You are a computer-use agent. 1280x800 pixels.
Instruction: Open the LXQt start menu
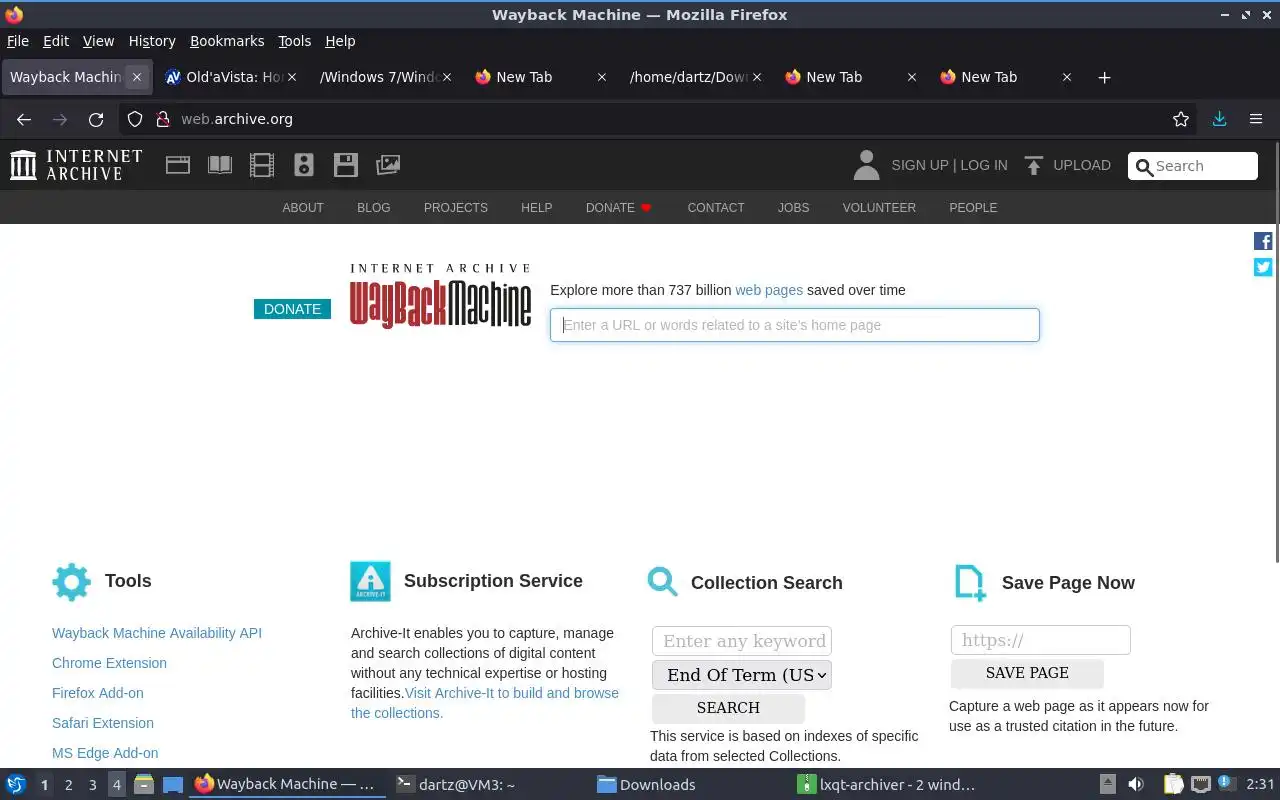click(x=16, y=784)
